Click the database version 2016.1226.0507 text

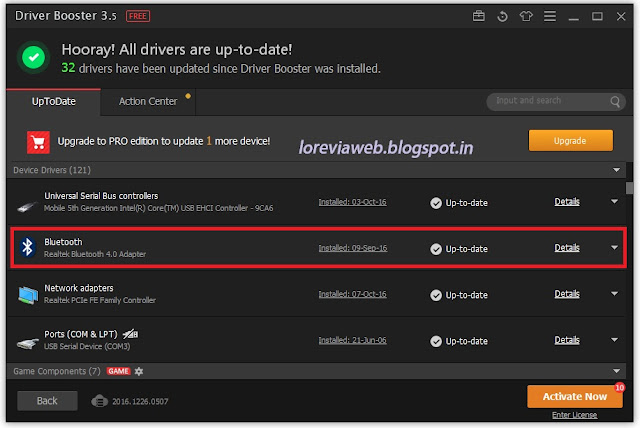click(140, 401)
